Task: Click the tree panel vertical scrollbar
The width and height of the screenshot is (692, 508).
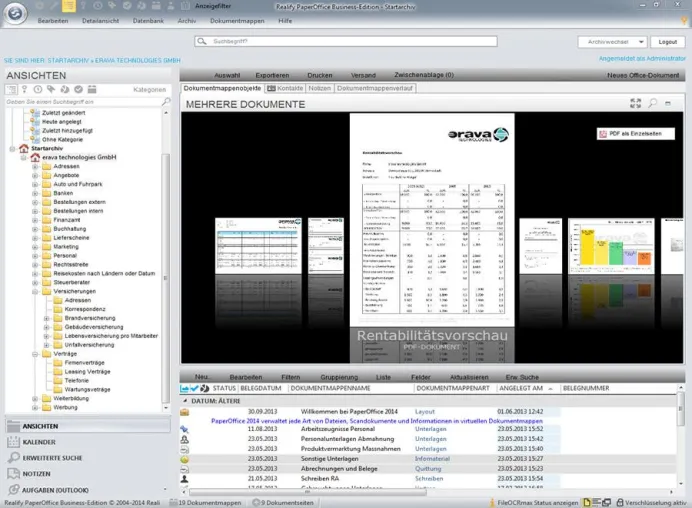Action: [166, 278]
